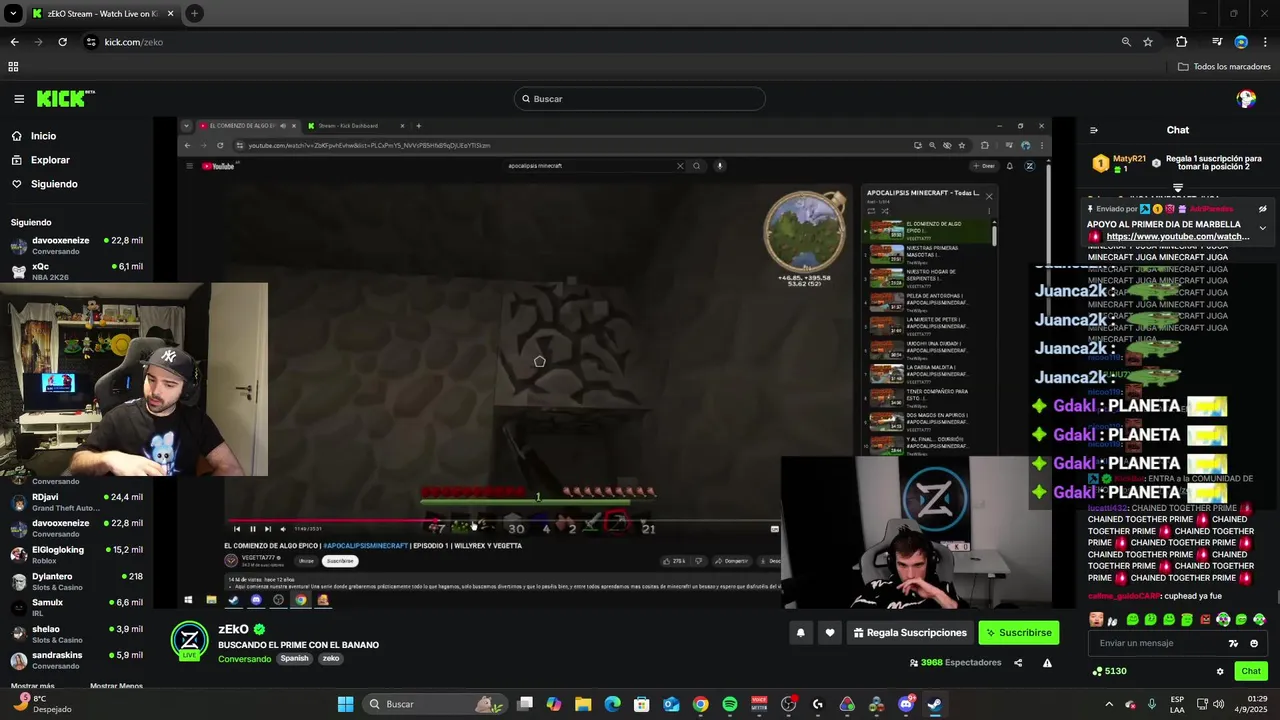Go back in browser history

[14, 42]
